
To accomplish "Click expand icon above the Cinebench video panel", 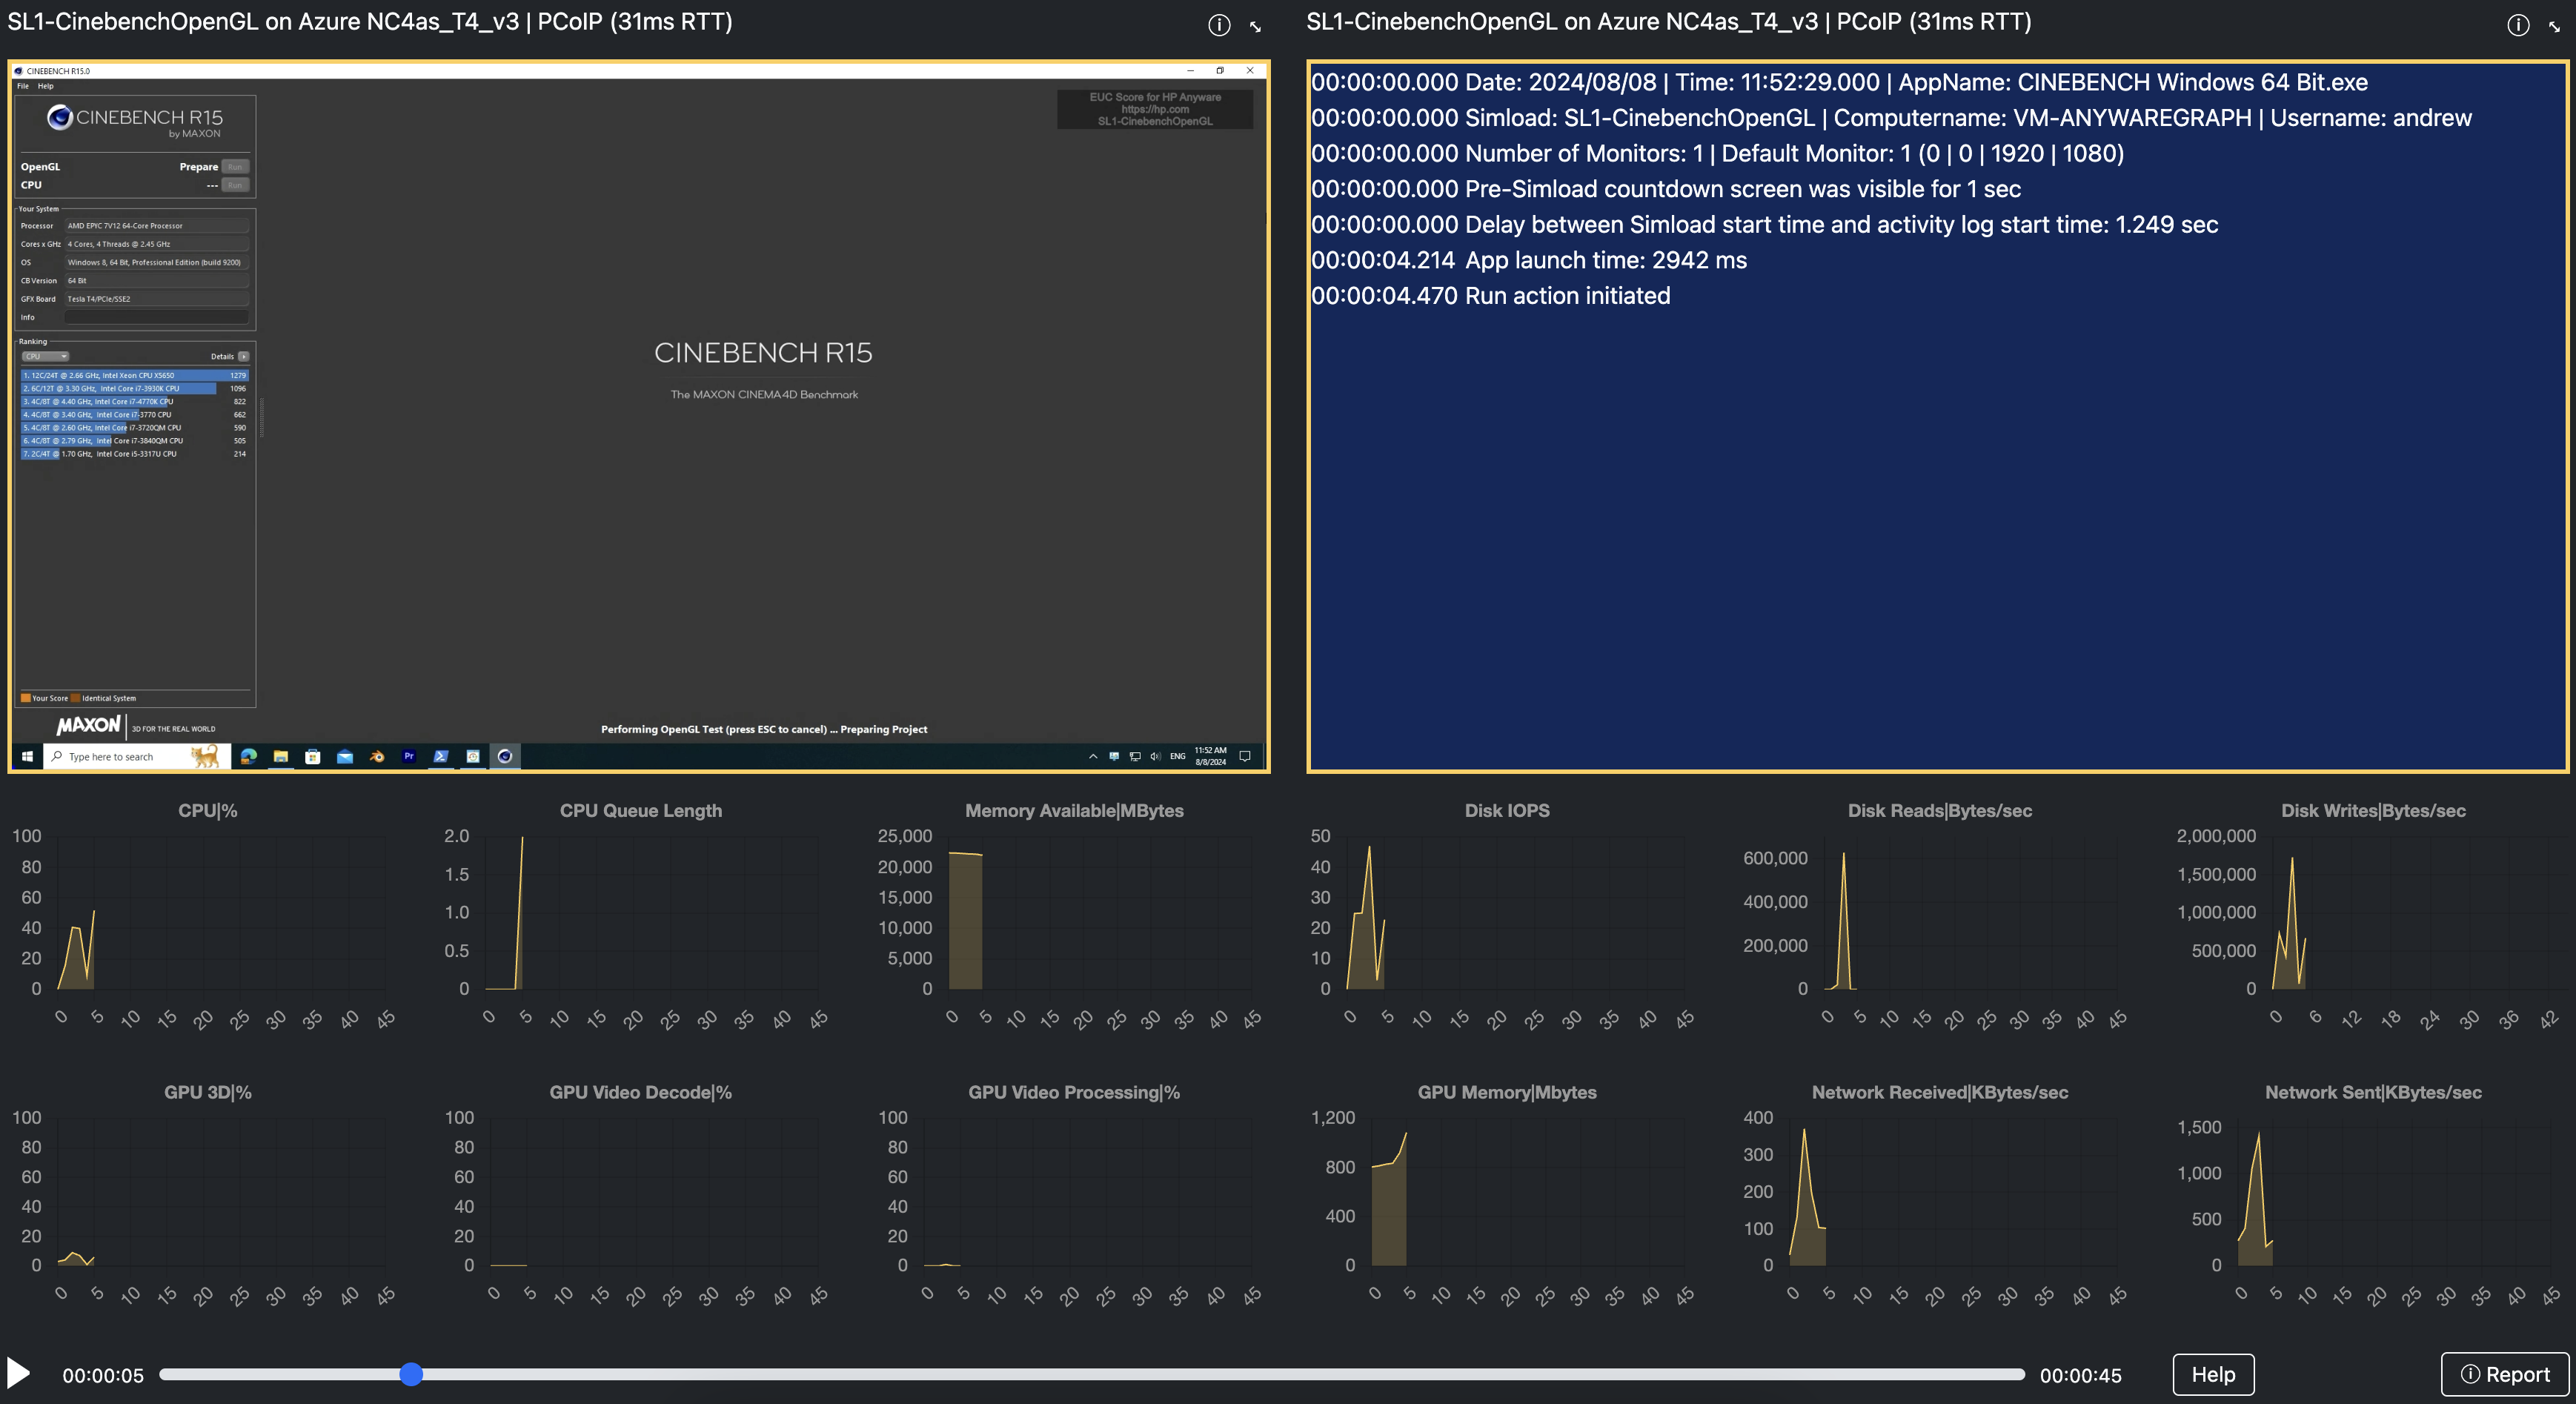I will click(x=1255, y=27).
